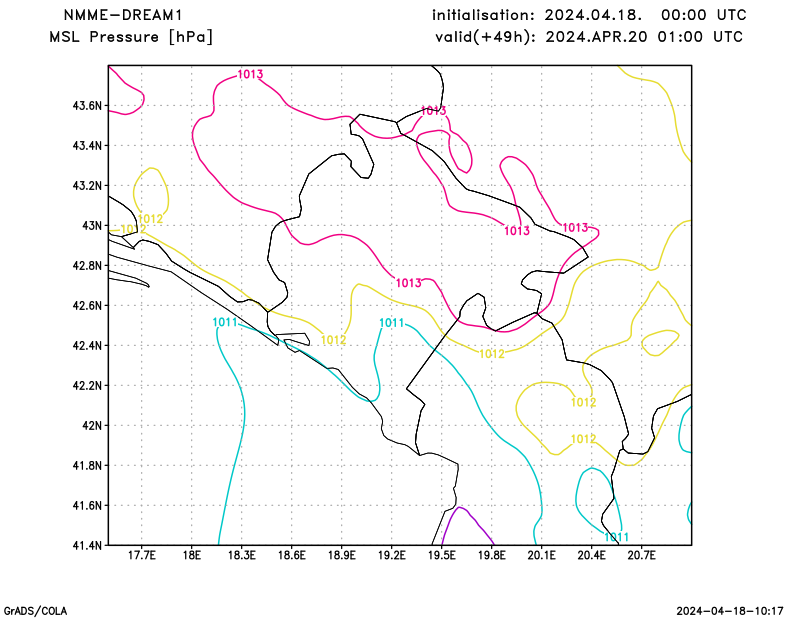800x618 pixels.
Task: Select the 20.4E longitude label
Action: pos(592,555)
